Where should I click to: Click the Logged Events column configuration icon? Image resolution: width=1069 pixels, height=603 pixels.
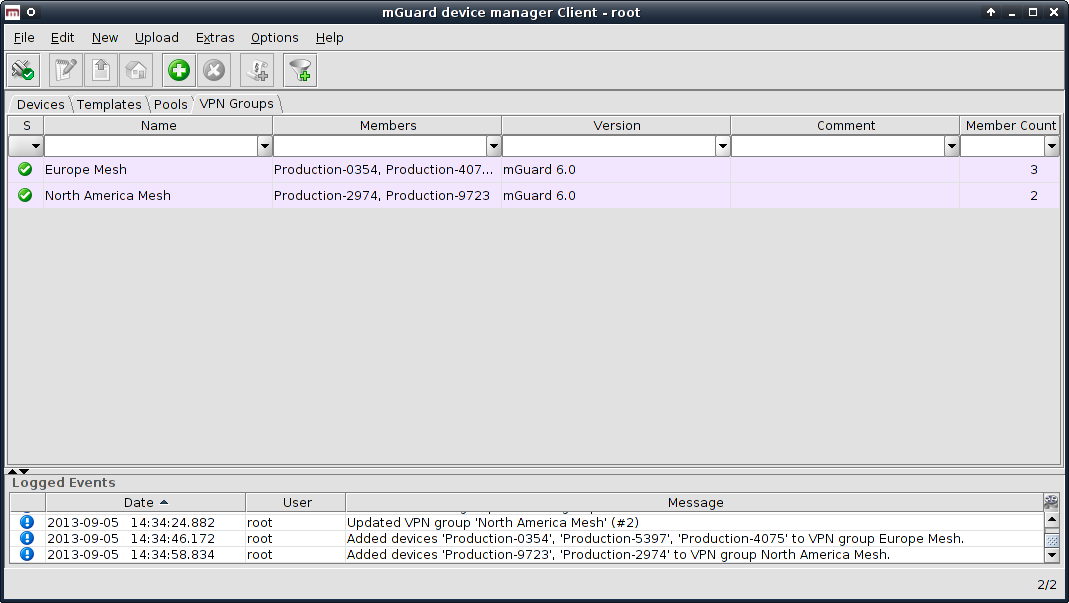pos(1051,502)
